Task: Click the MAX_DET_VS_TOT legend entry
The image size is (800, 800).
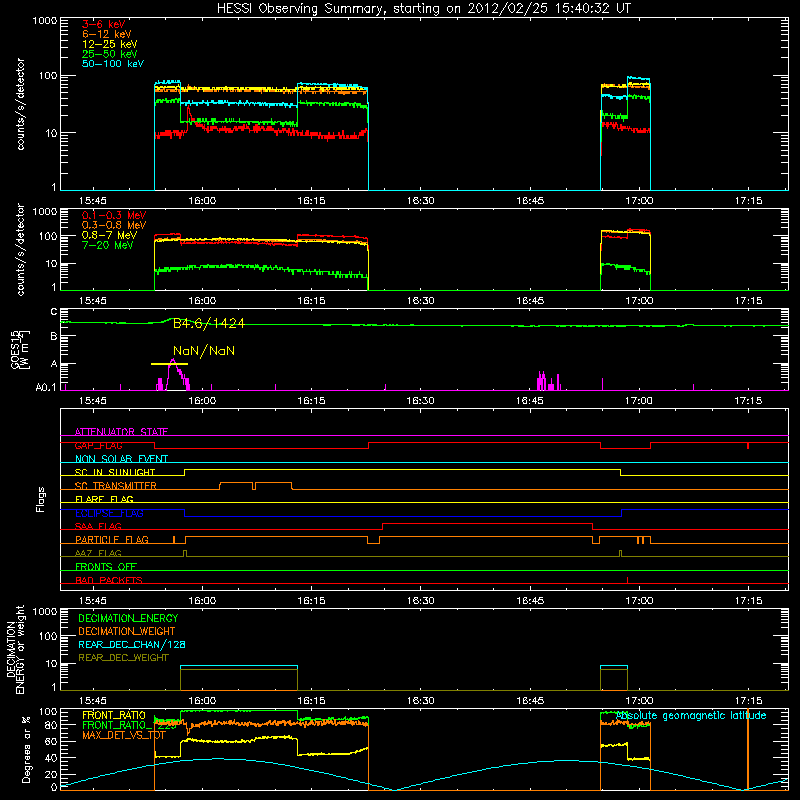Action: (x=124, y=735)
